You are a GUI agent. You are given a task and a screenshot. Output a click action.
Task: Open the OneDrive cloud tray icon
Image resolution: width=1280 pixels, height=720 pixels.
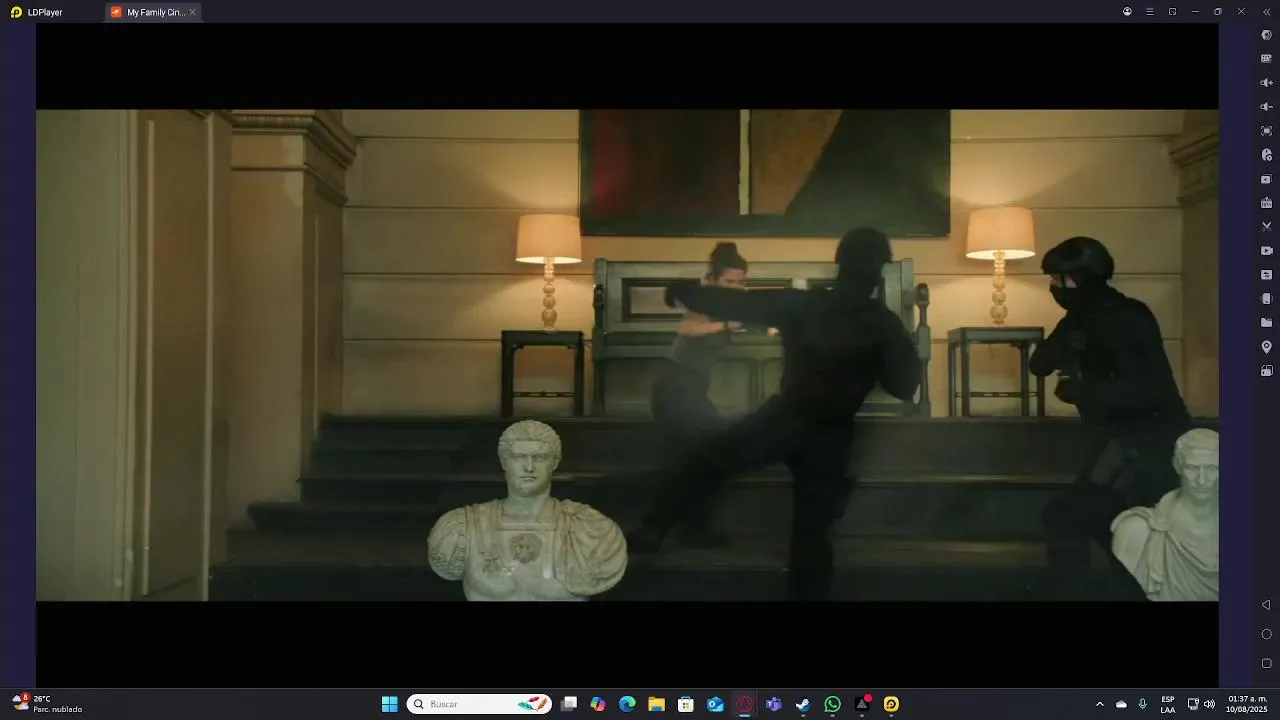coord(1121,704)
